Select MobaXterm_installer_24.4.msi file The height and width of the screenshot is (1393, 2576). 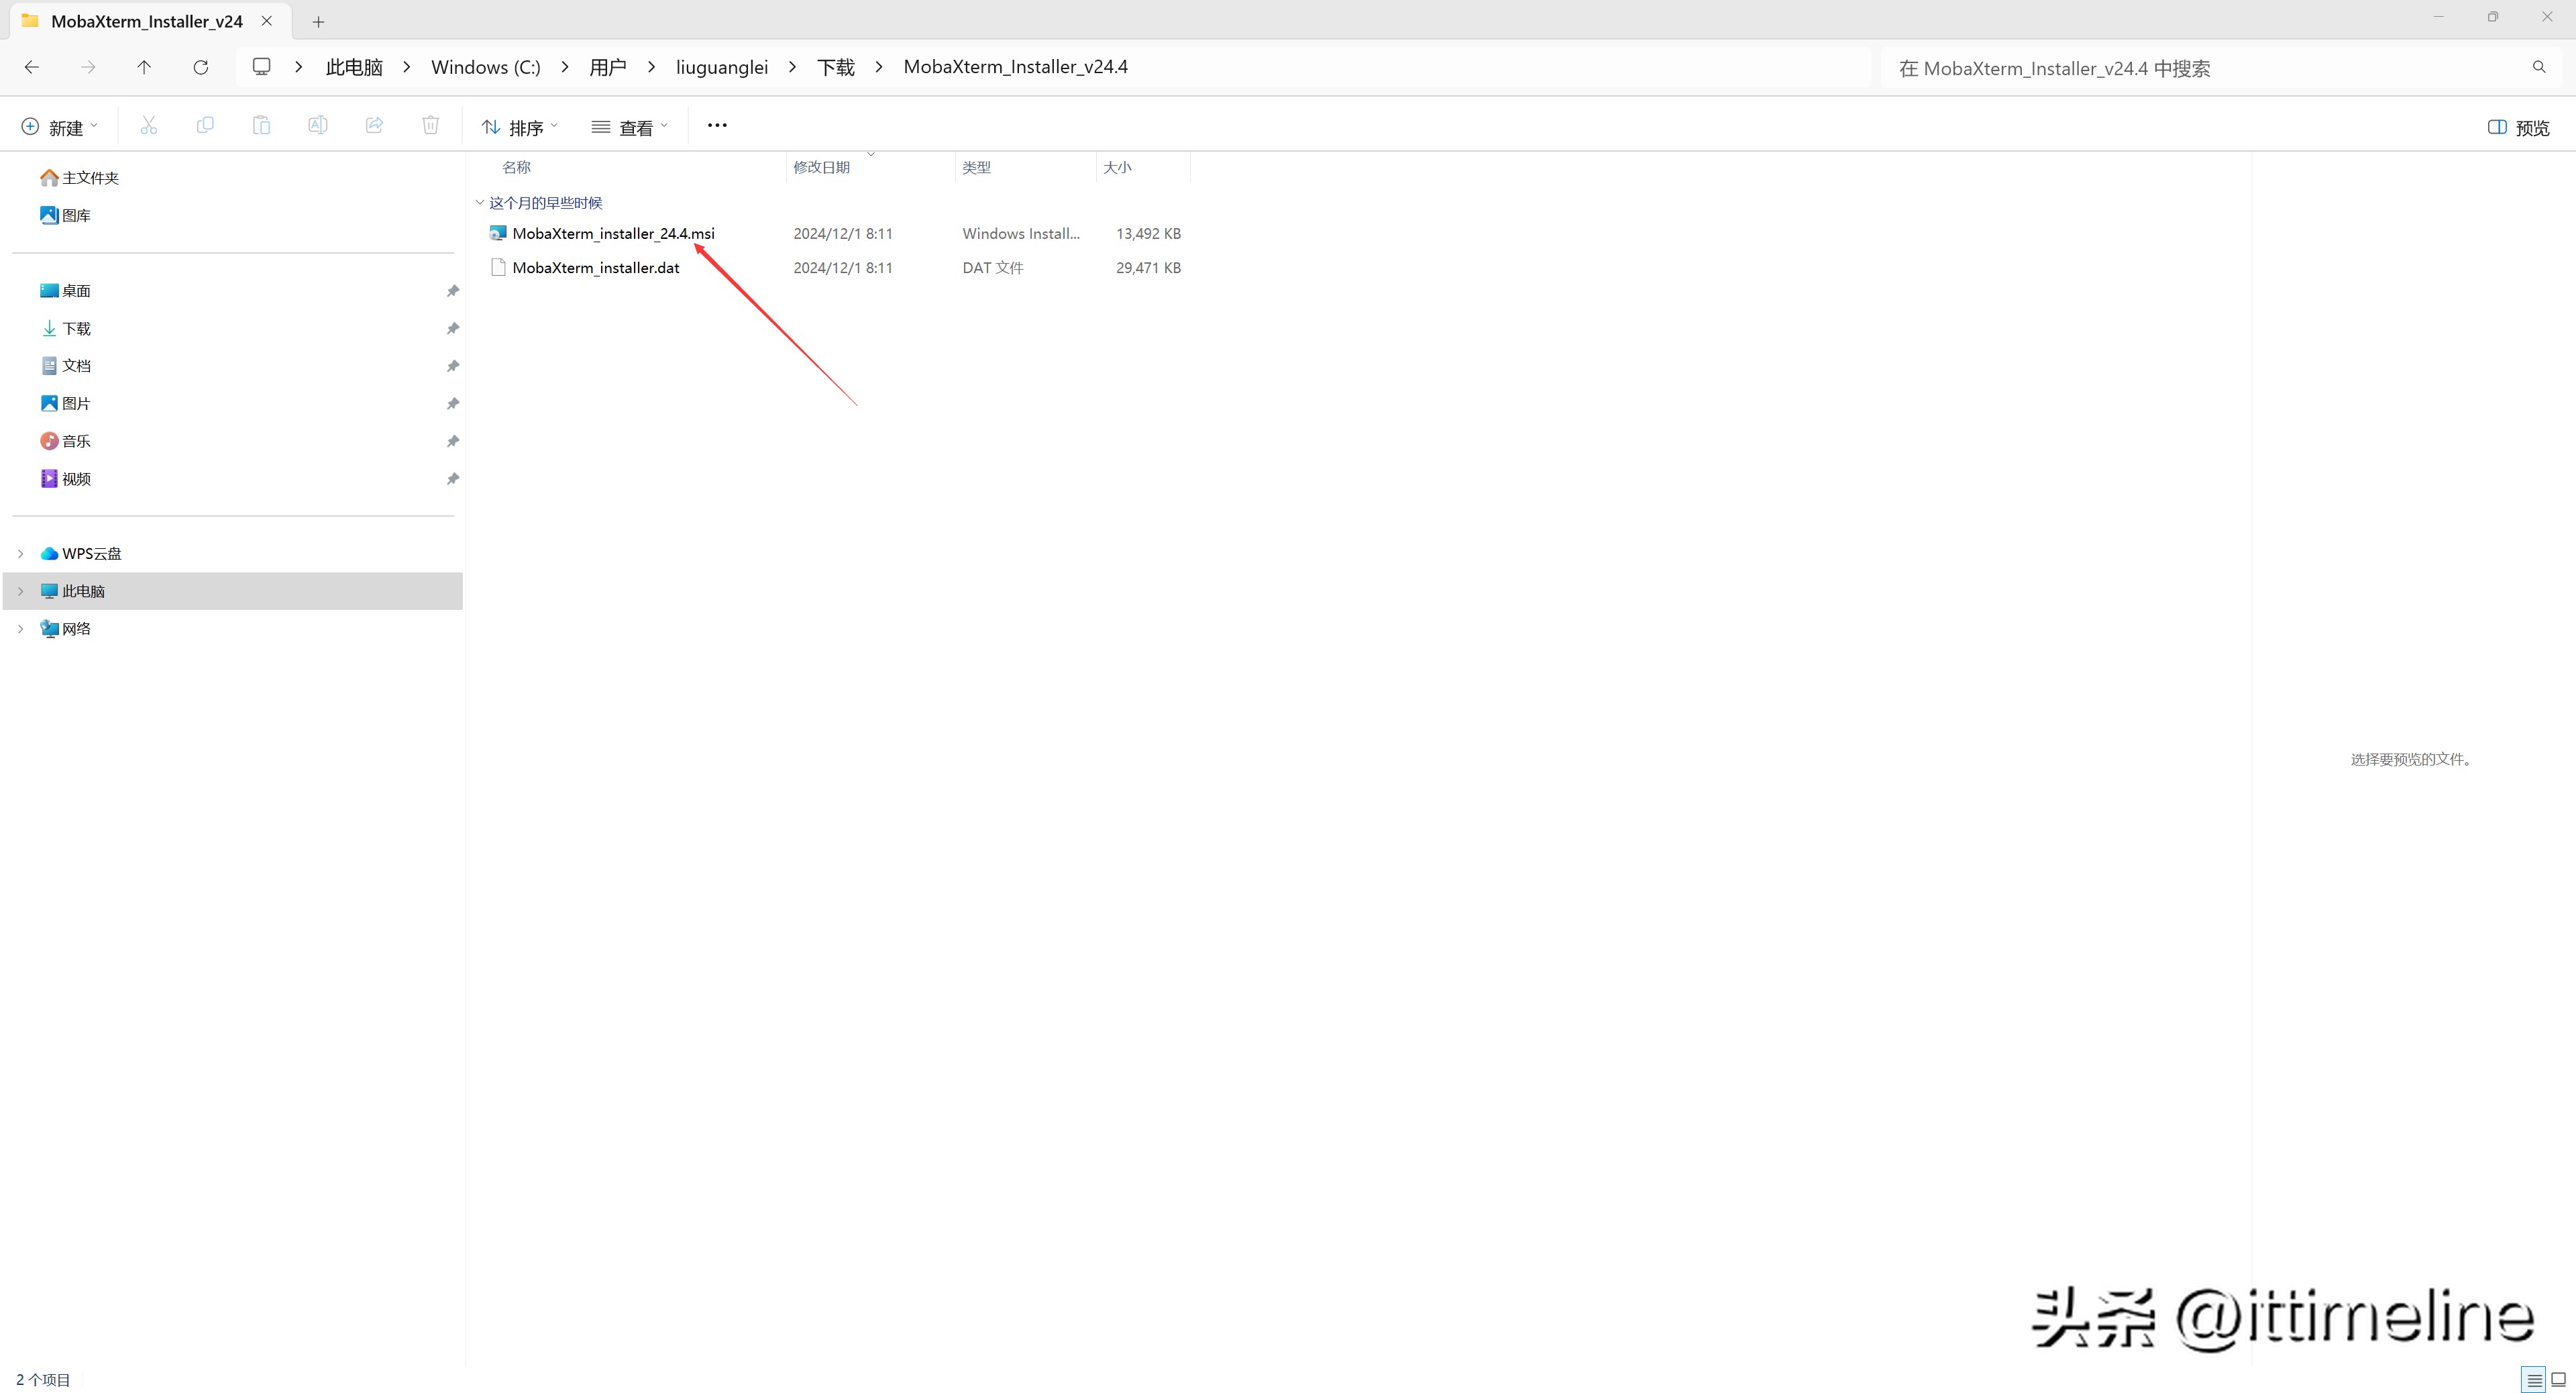click(x=613, y=234)
